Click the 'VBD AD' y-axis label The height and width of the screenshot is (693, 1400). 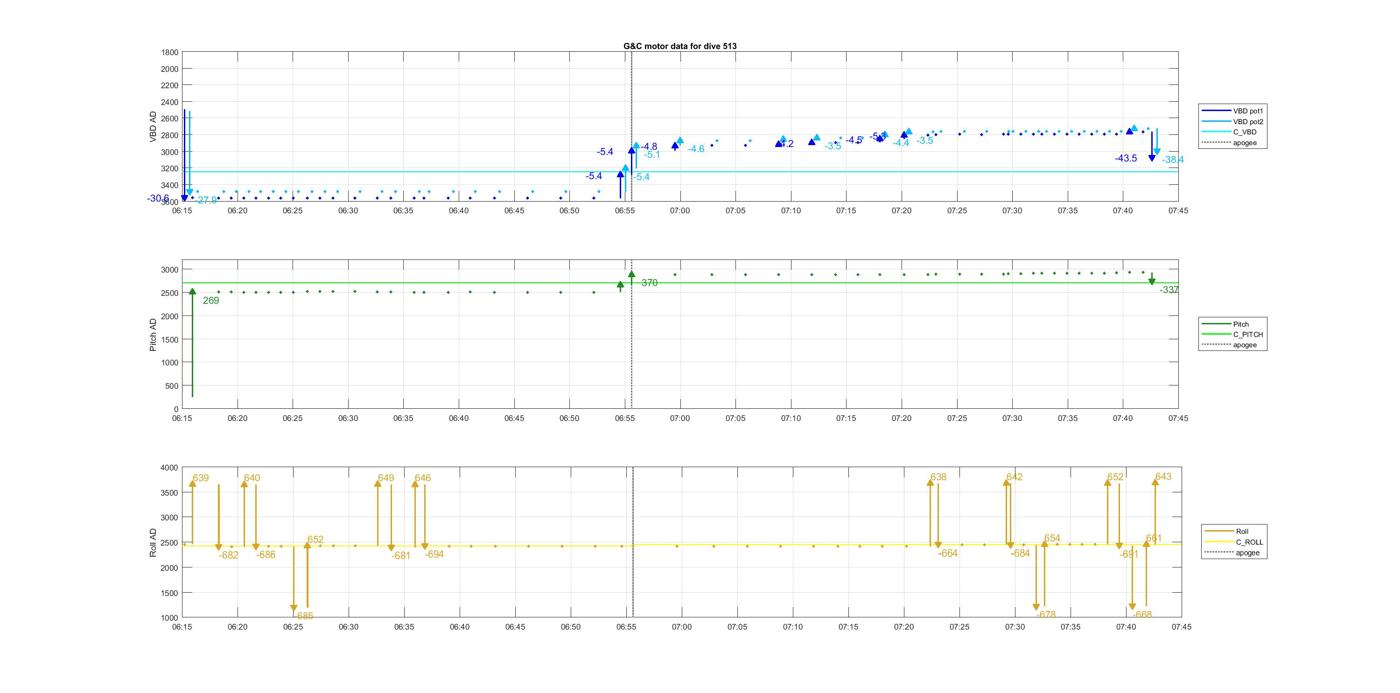(154, 126)
